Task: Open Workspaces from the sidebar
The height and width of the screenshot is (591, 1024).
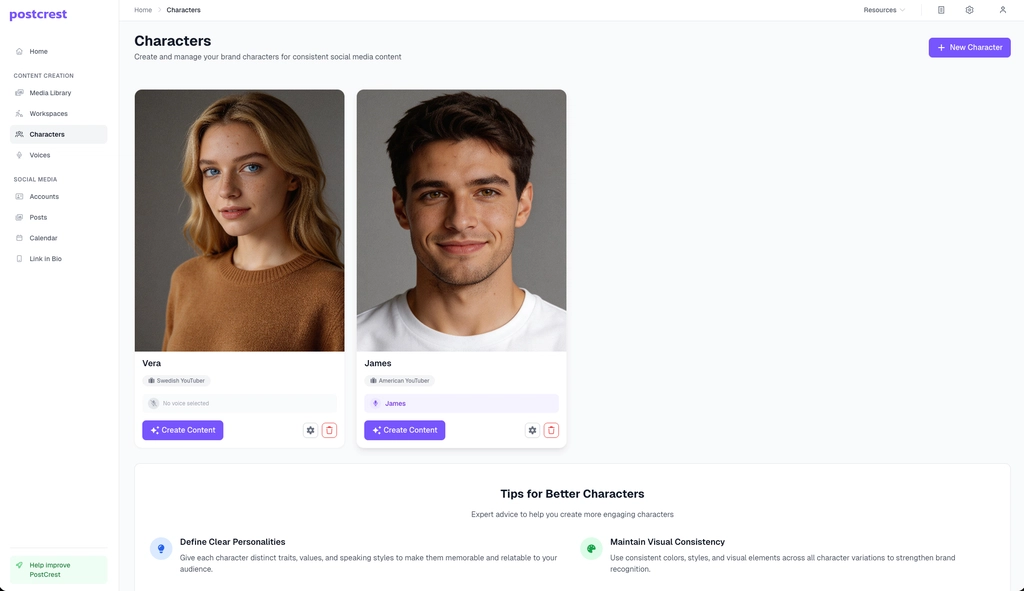Action: [48, 114]
